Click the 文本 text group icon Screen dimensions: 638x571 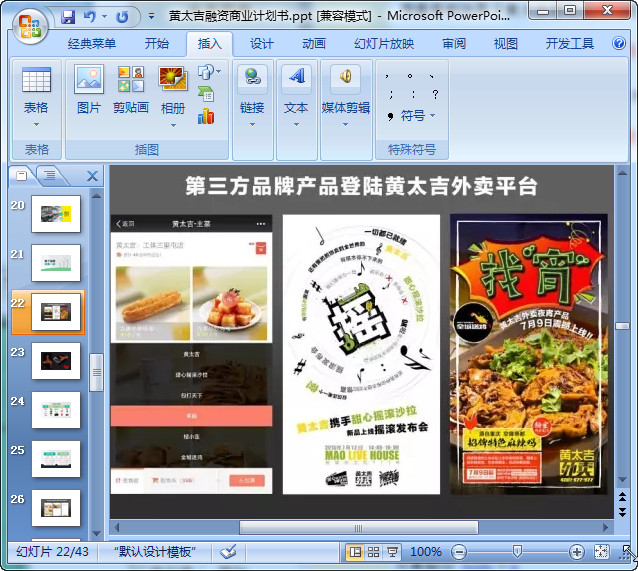pyautogui.click(x=296, y=77)
